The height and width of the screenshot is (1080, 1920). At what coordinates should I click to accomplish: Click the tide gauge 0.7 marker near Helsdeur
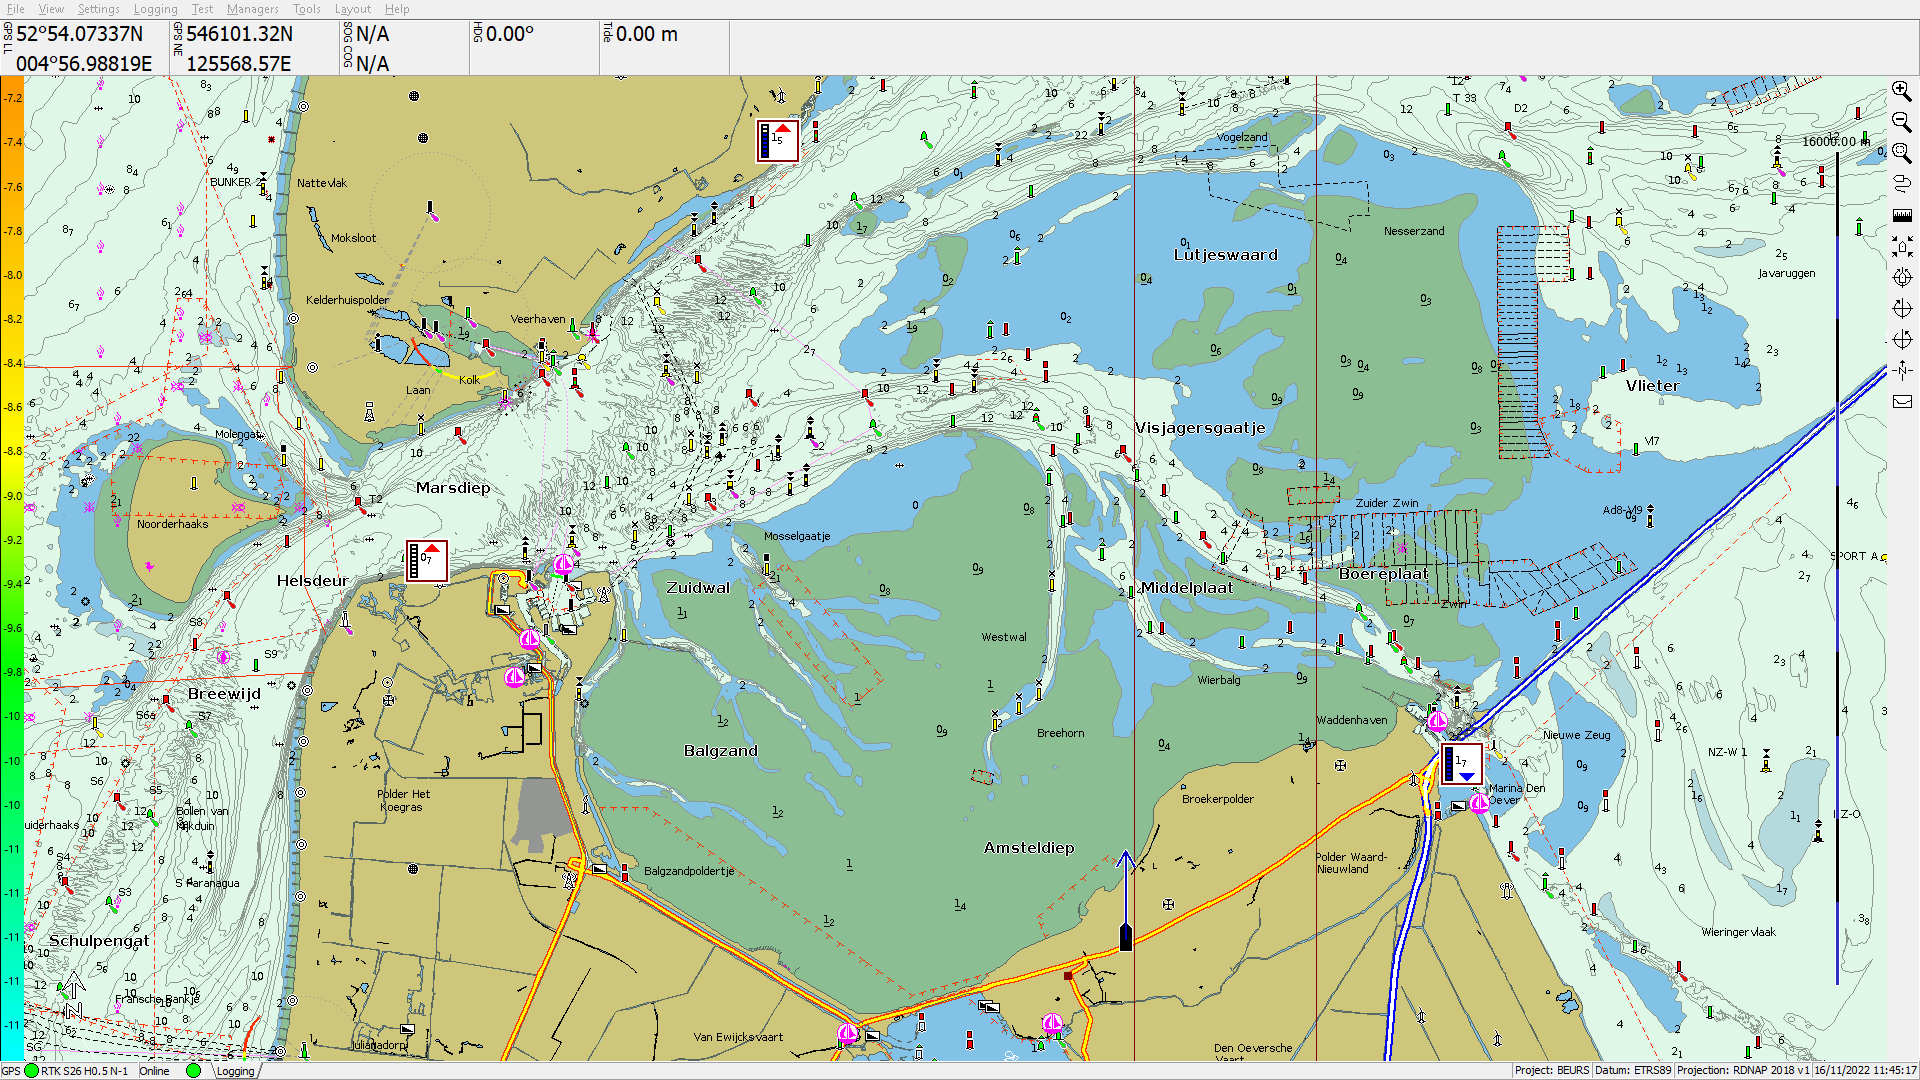pyautogui.click(x=426, y=561)
